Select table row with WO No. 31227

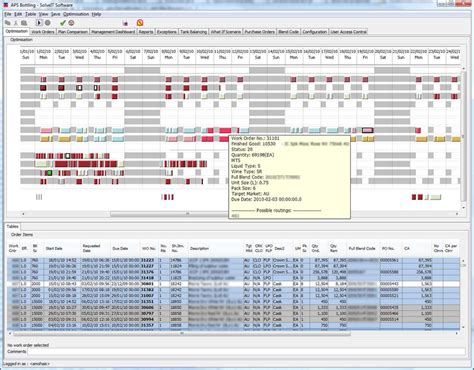(x=233, y=266)
